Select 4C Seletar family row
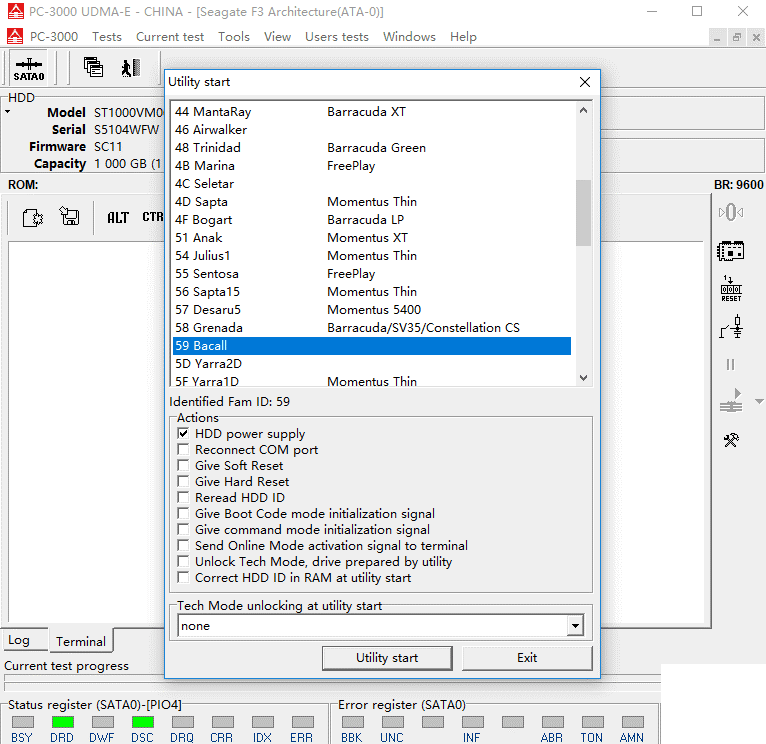Image resolution: width=766 pixels, height=744 pixels. 372,184
